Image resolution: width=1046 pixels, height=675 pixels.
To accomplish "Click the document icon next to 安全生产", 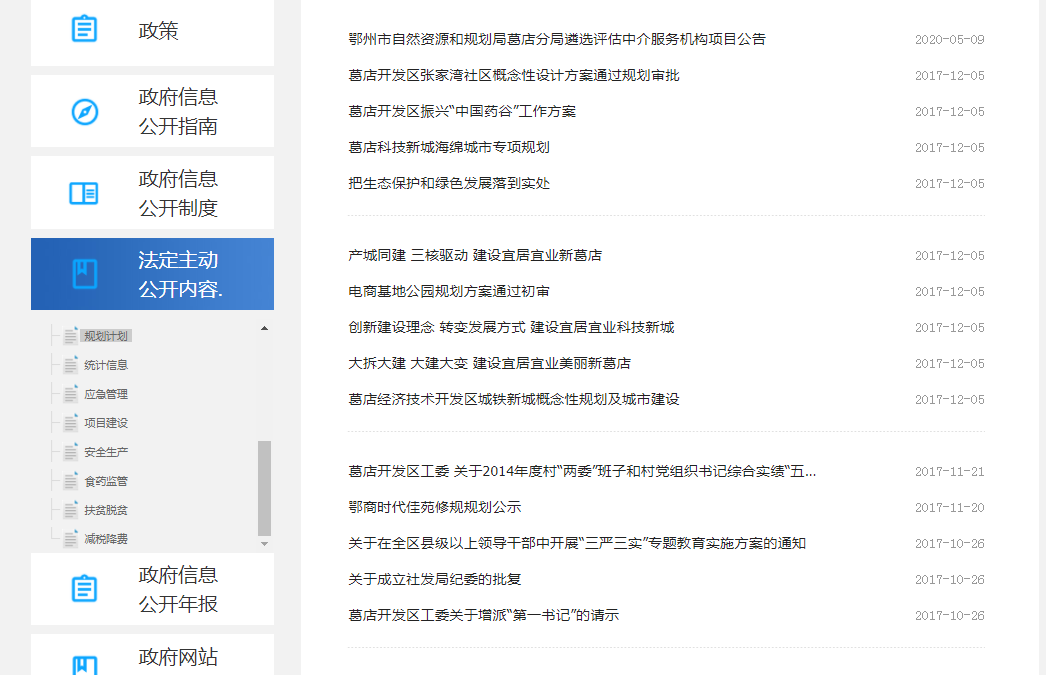I will (71, 452).
